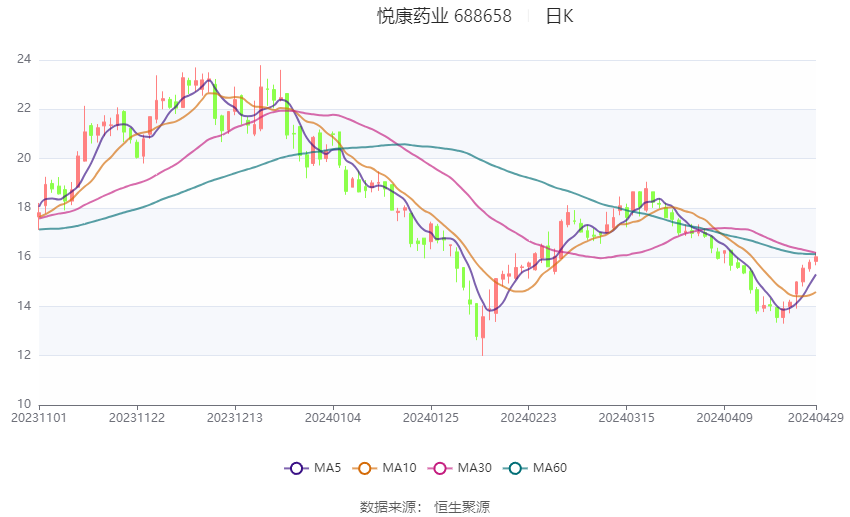Click the purple MA5 legend circle marker
This screenshot has width=850, height=517.
pyautogui.click(x=295, y=467)
